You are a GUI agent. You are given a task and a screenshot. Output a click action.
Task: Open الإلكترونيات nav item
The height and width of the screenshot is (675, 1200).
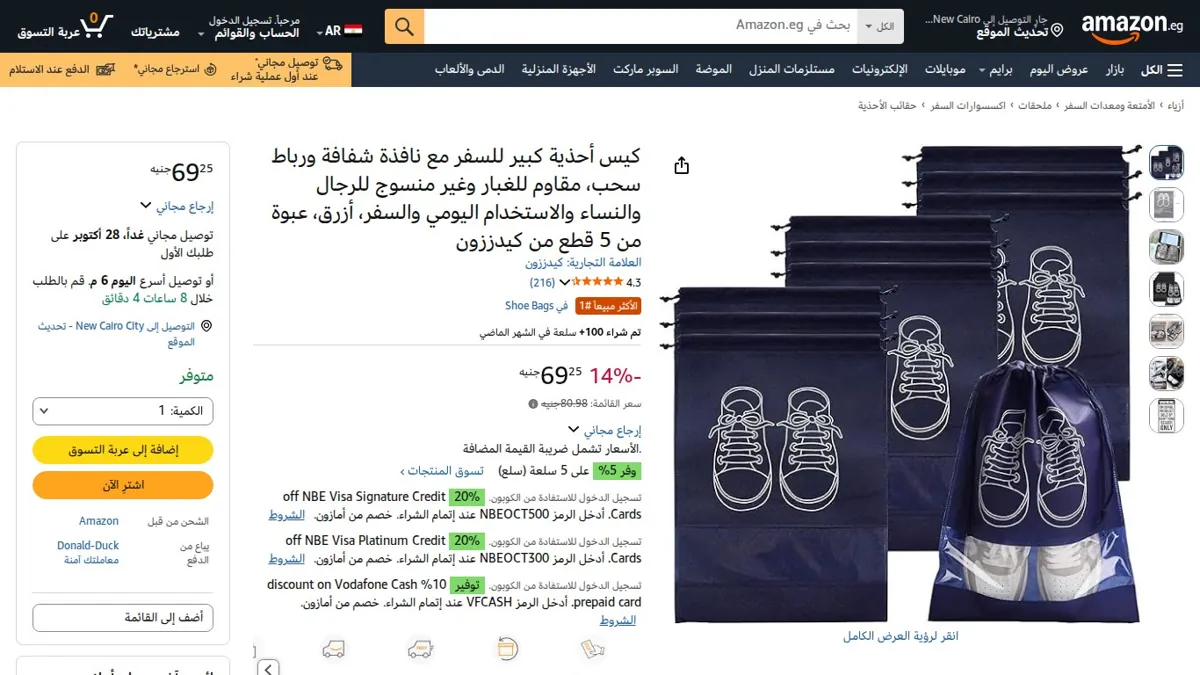(x=880, y=70)
